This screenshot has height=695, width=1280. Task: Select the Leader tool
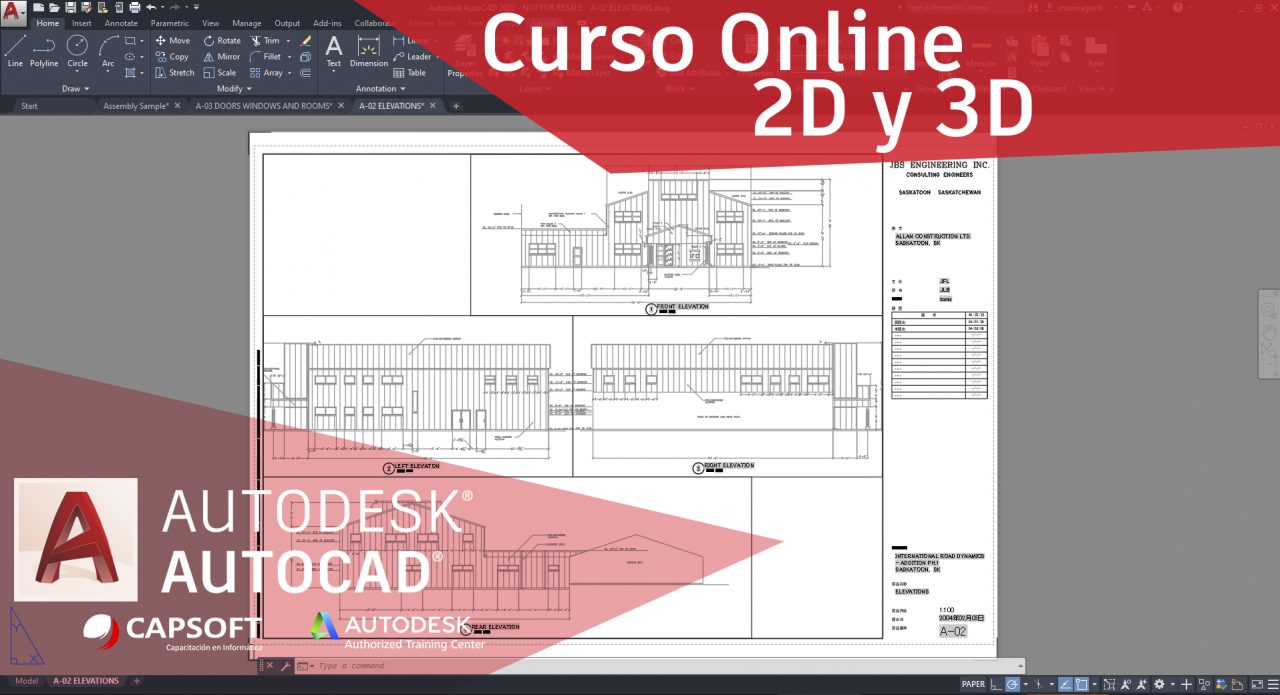412,57
